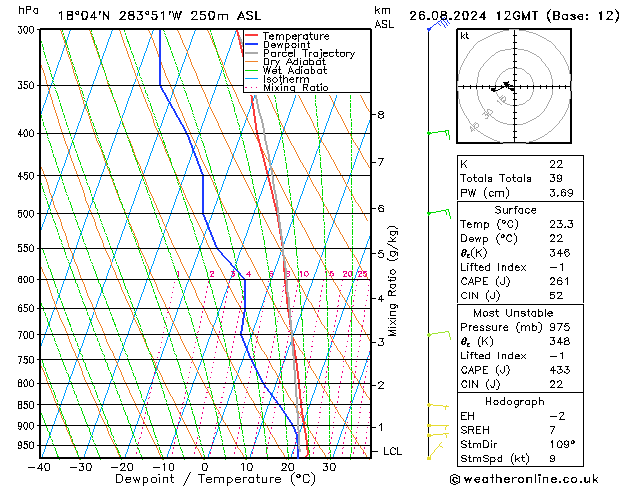Click the wind barb at 300 hPa

[x=436, y=24]
